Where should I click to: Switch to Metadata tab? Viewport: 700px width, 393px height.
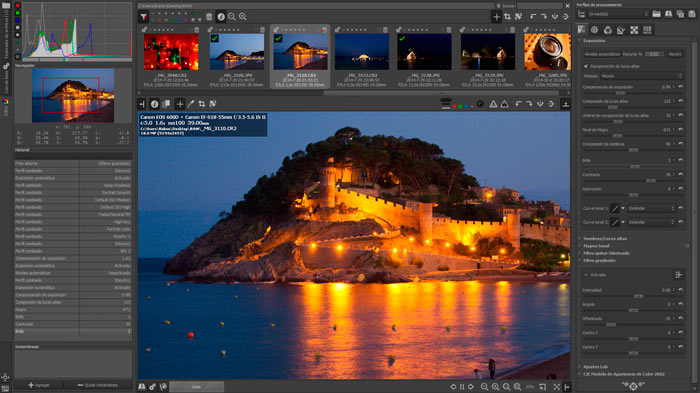tap(647, 30)
